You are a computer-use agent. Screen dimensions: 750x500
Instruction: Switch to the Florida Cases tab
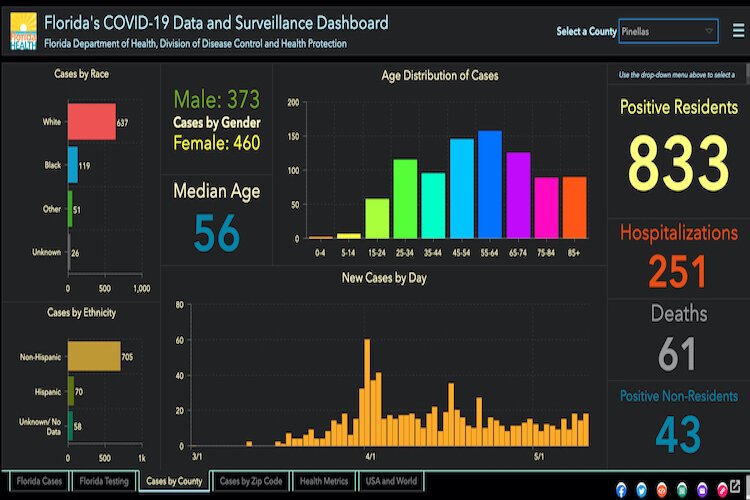(x=38, y=481)
